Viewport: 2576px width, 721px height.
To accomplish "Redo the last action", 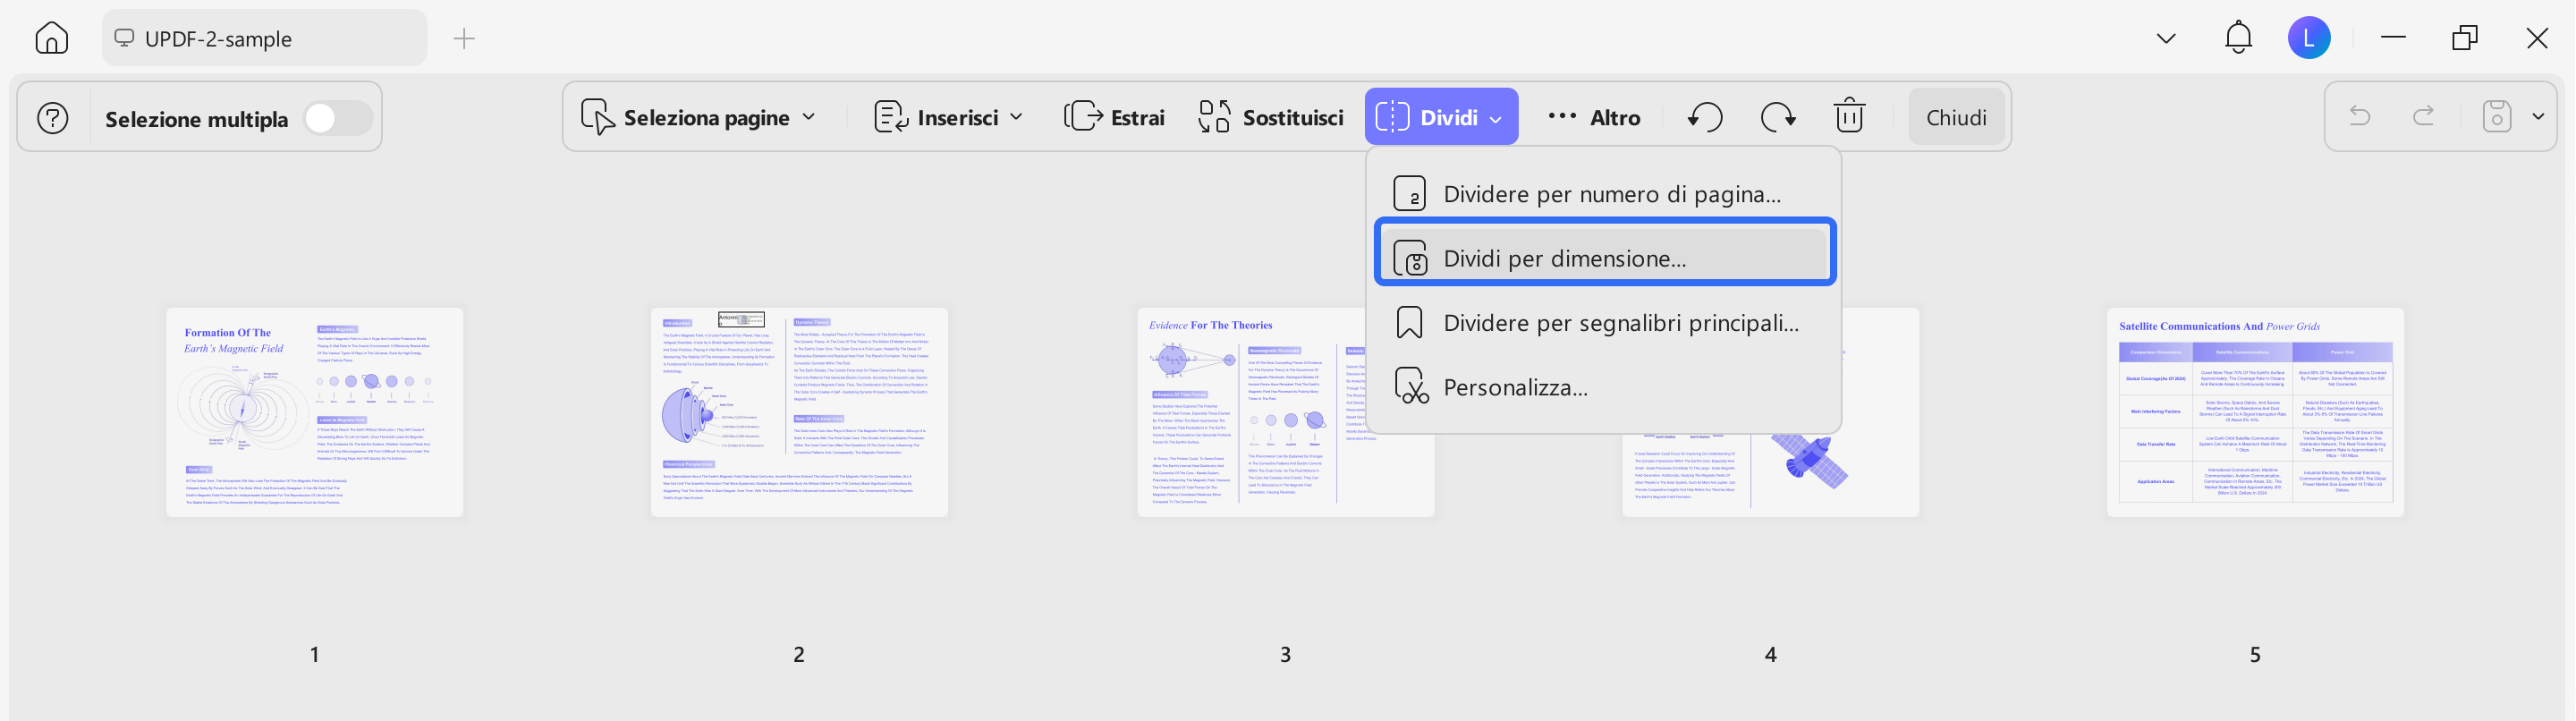I will 2424,116.
